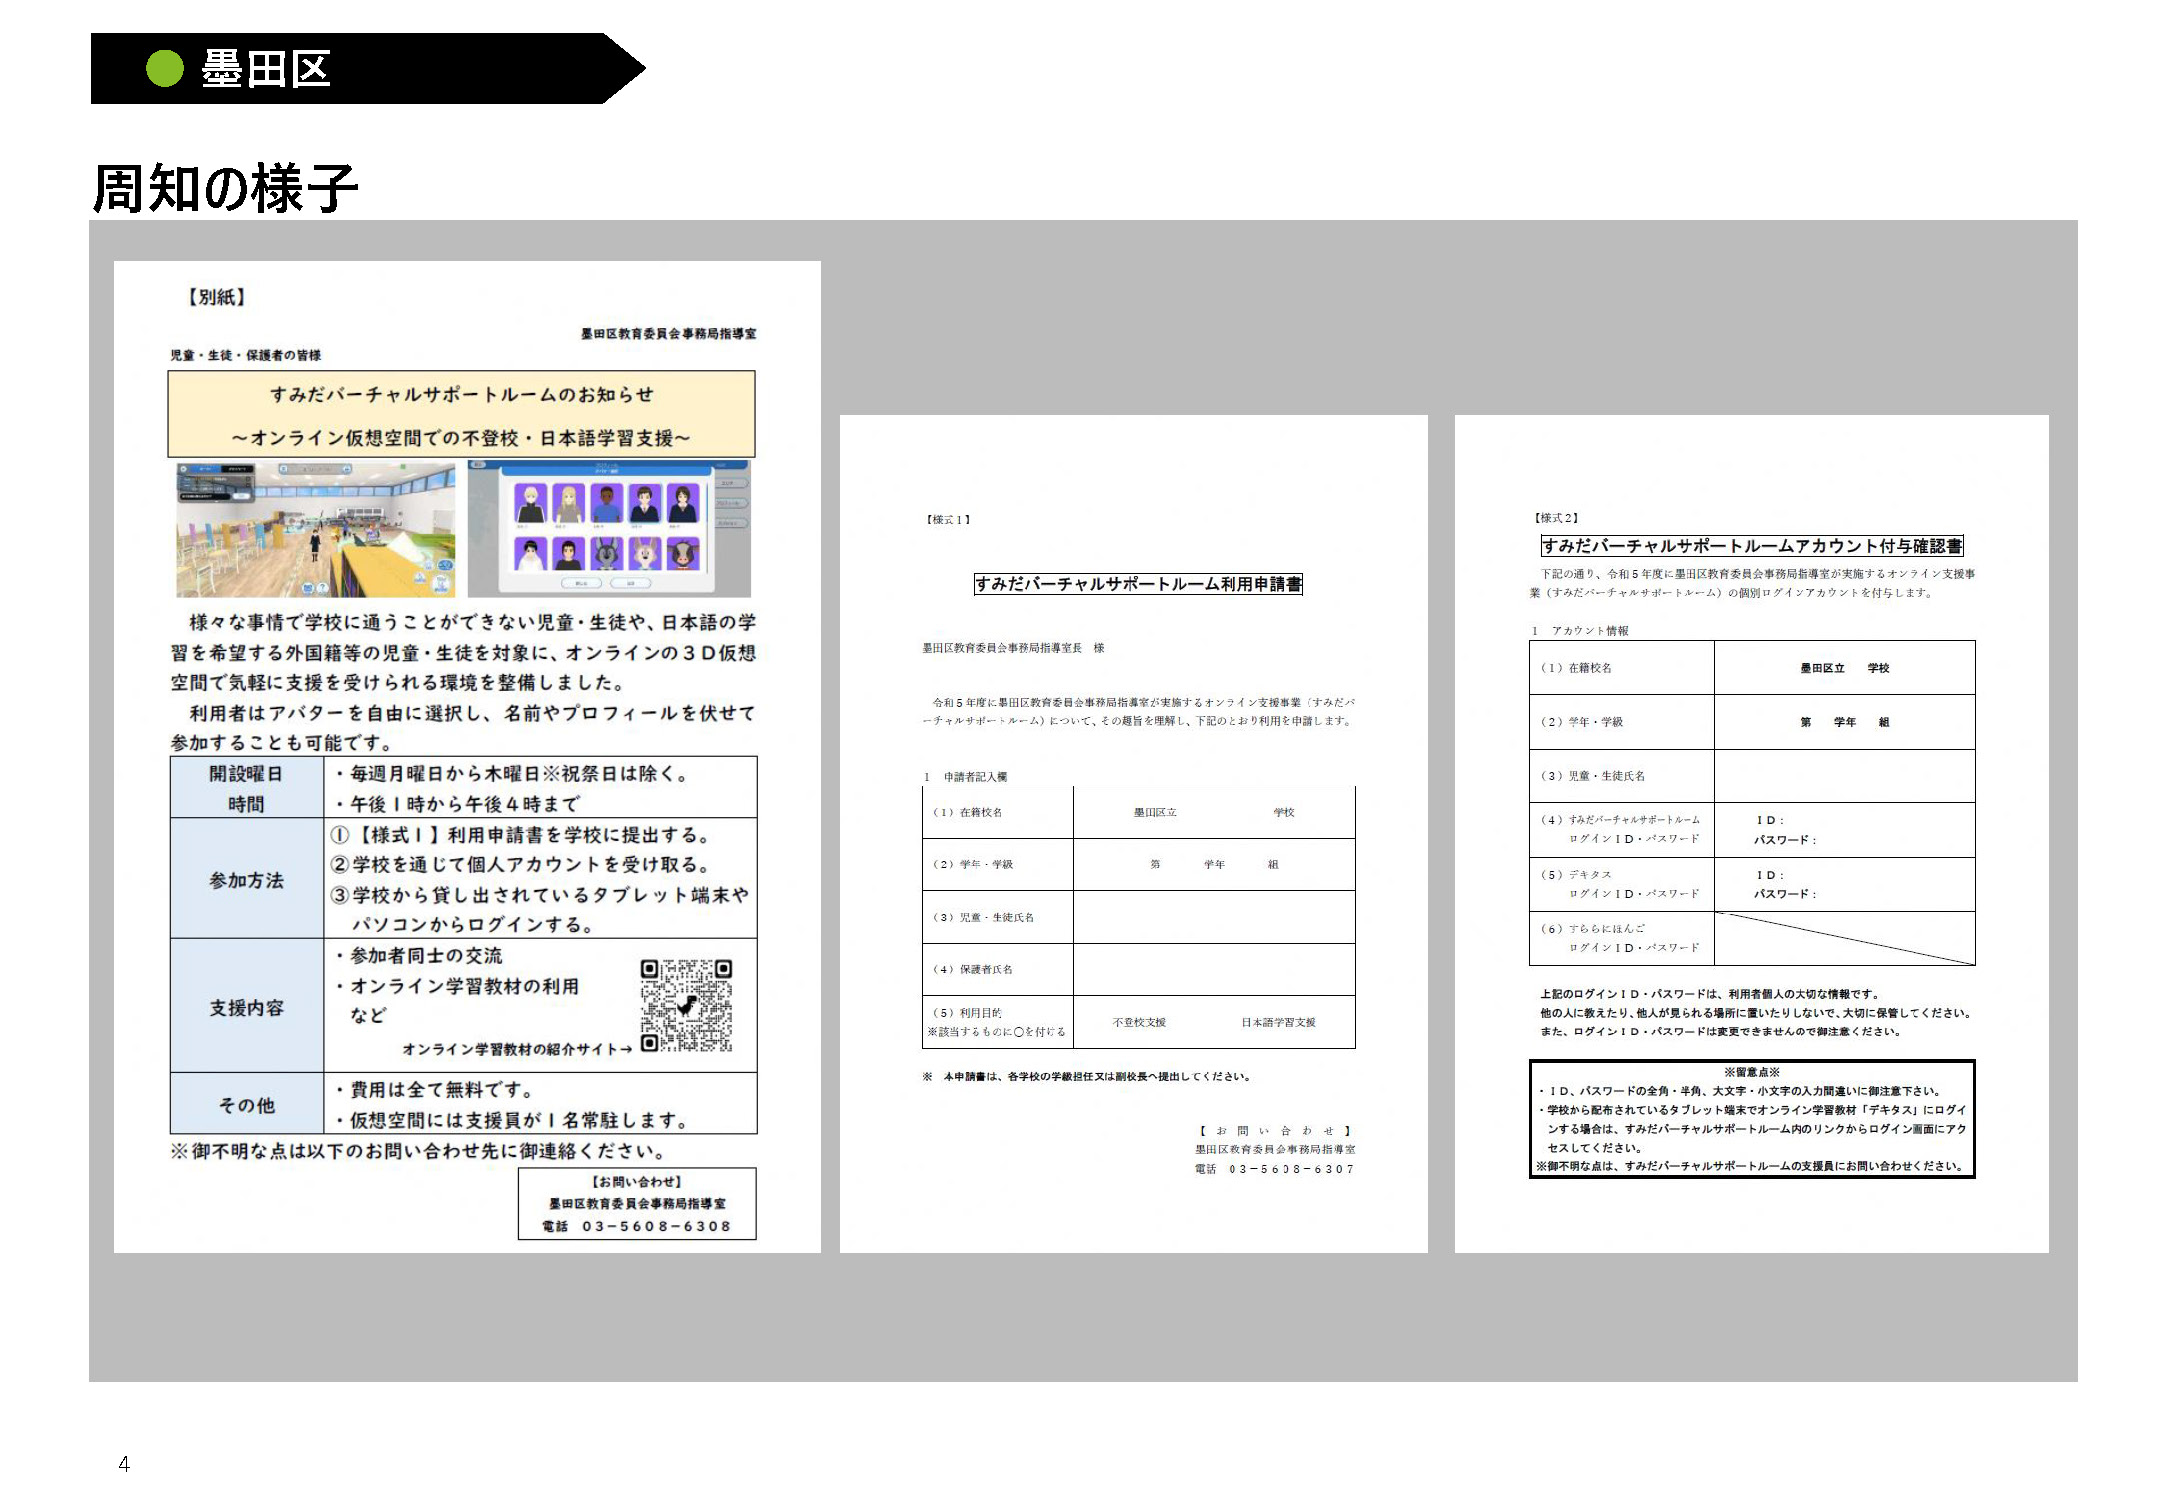Click (4) 保護者氏名 row in application form

pyautogui.click(x=1138, y=969)
